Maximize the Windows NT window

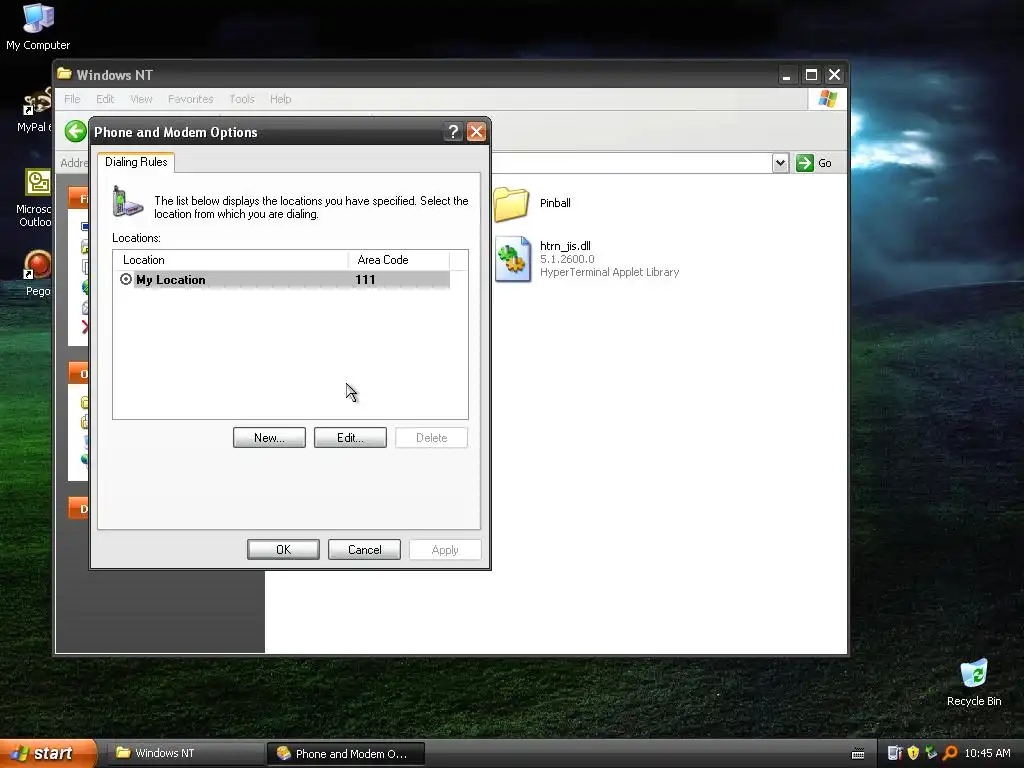click(x=811, y=75)
